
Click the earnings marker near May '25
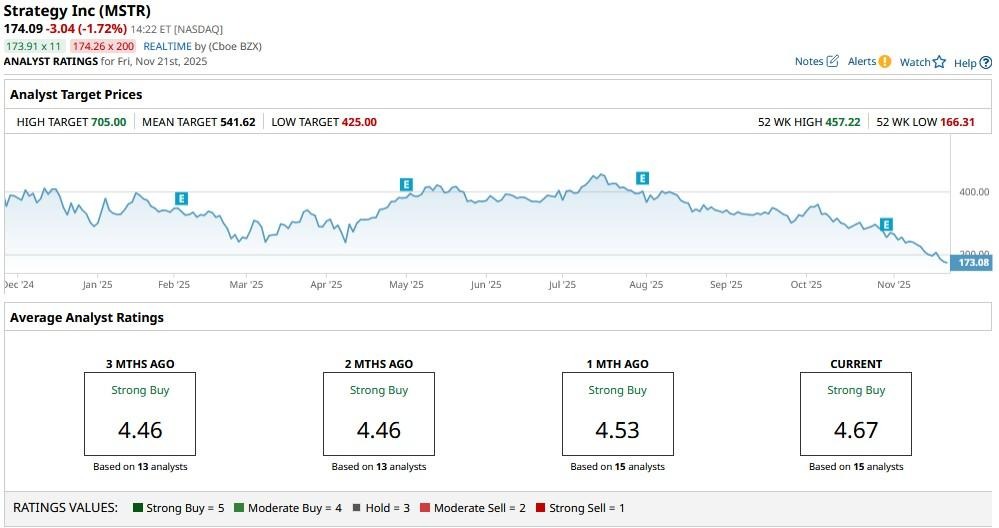[x=406, y=185]
